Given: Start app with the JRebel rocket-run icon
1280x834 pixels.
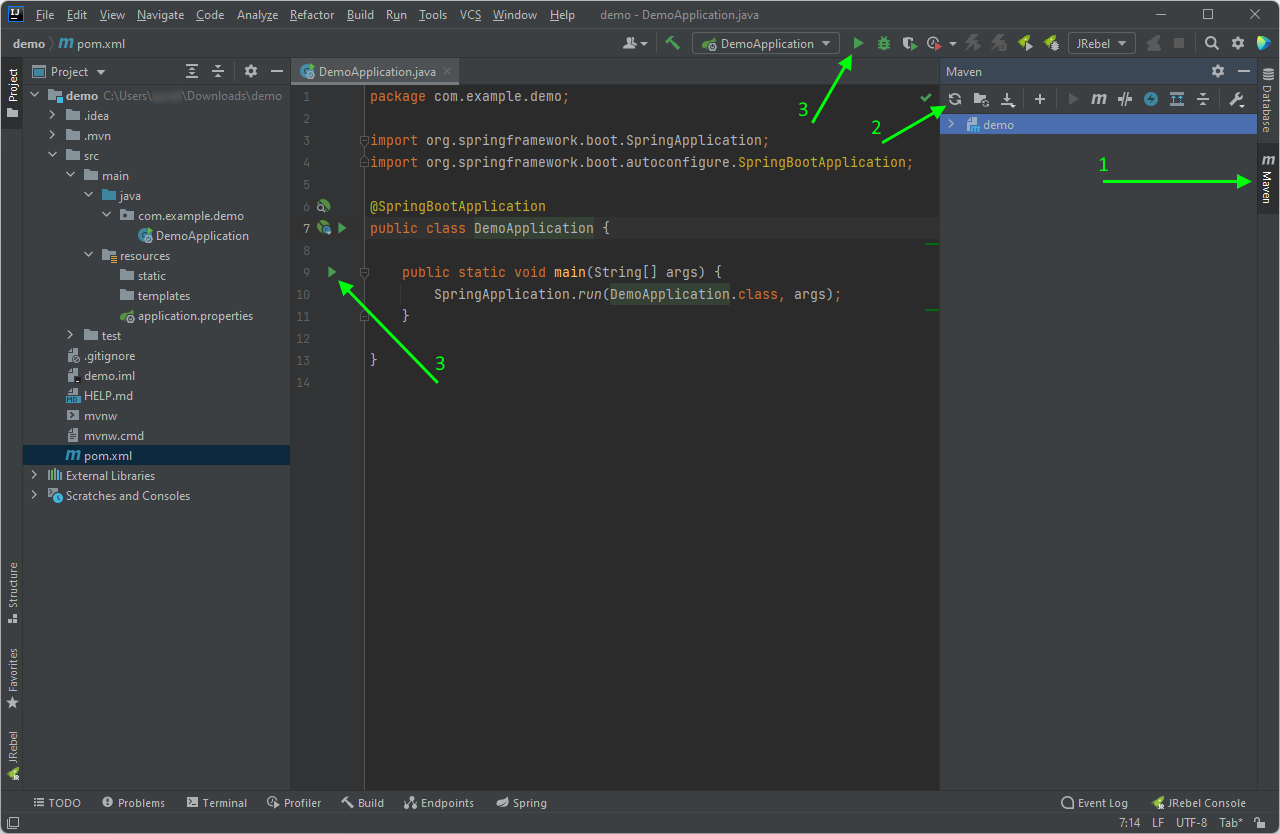Looking at the screenshot, I should 1024,43.
